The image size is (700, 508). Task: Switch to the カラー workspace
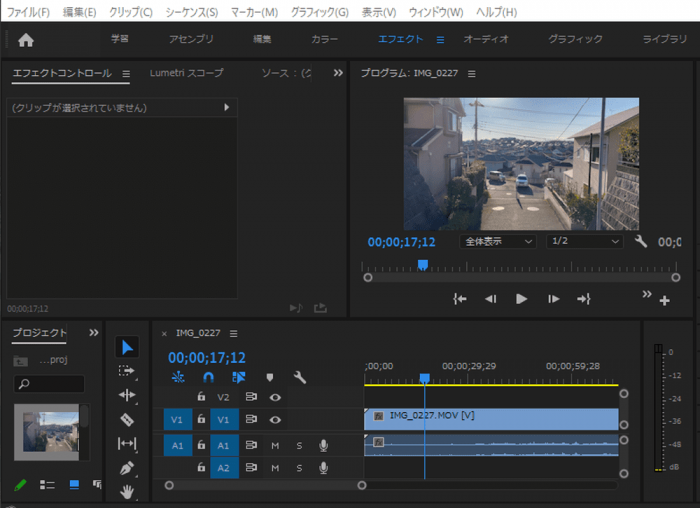pyautogui.click(x=325, y=39)
